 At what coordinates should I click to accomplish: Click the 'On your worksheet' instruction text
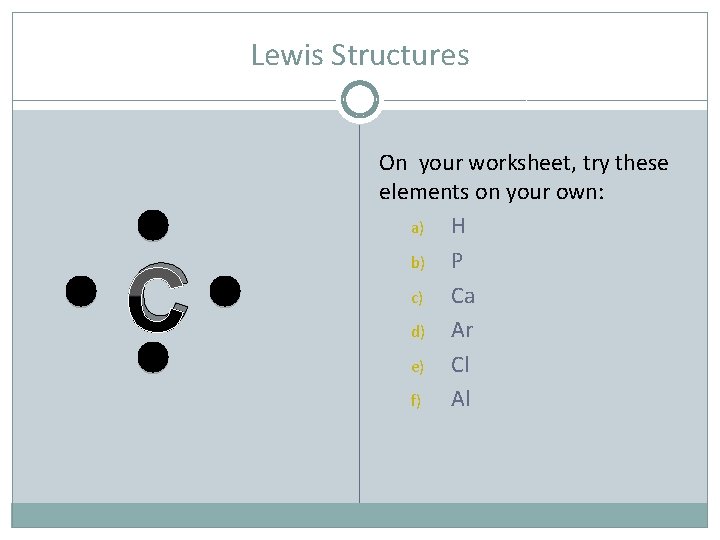click(x=523, y=163)
